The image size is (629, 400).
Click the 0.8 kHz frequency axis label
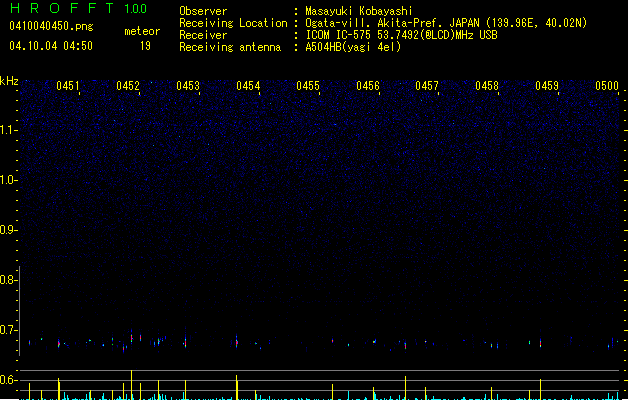8,280
